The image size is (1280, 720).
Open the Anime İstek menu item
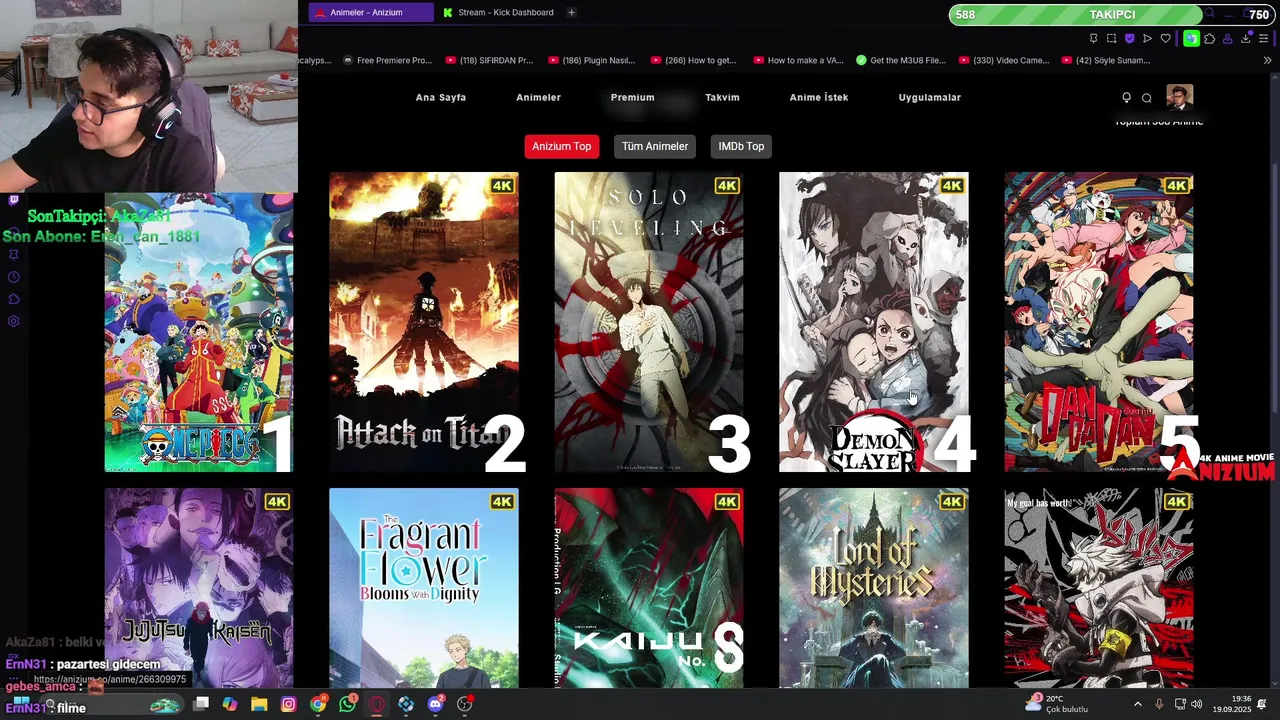819,97
